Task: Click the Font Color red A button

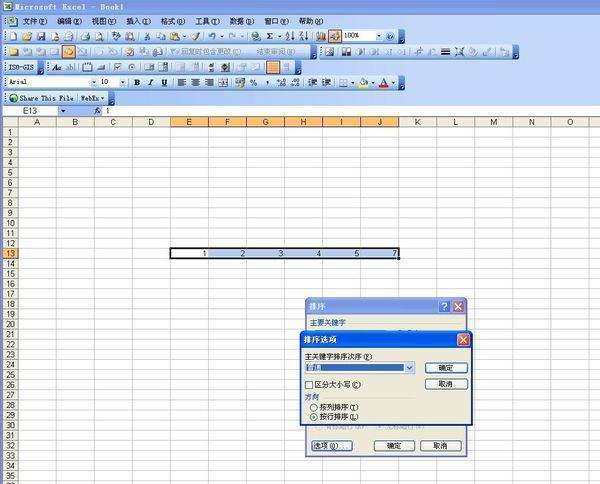Action: 385,82
